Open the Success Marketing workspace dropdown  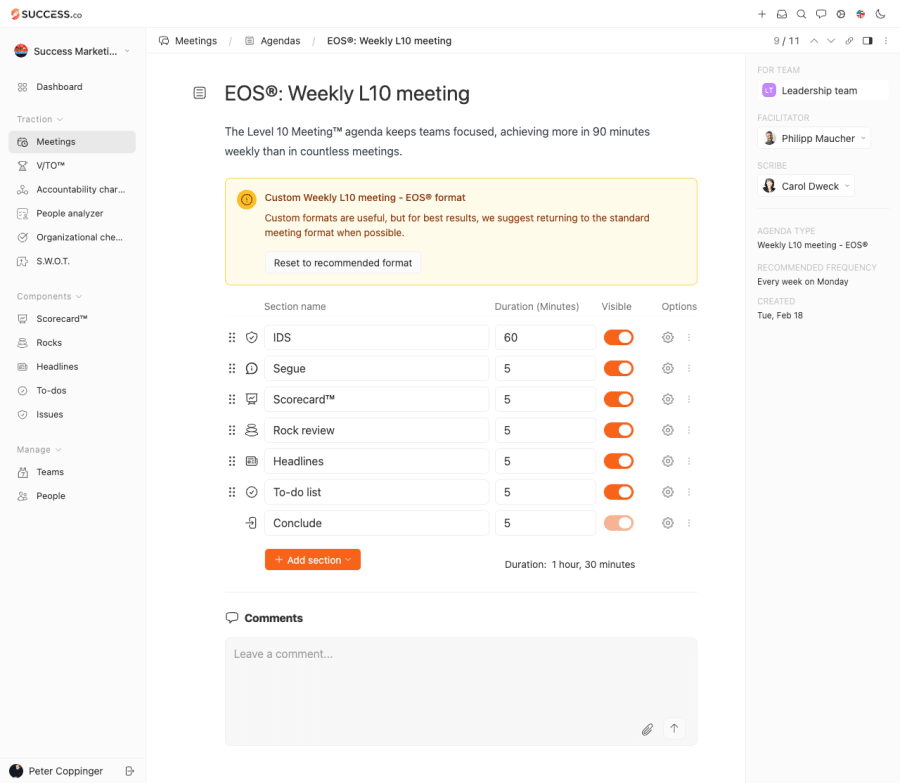(x=72, y=51)
